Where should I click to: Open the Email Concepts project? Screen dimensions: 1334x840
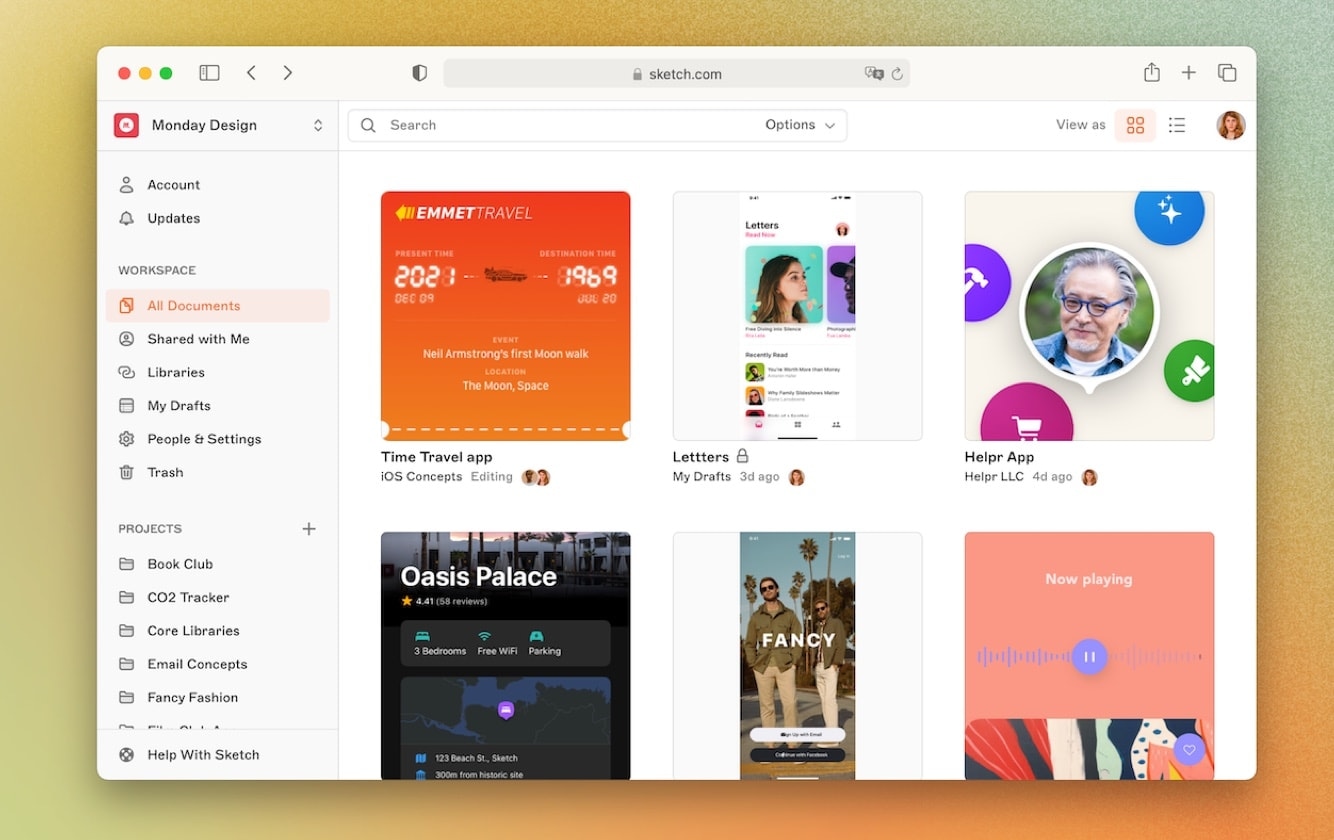coord(217,664)
